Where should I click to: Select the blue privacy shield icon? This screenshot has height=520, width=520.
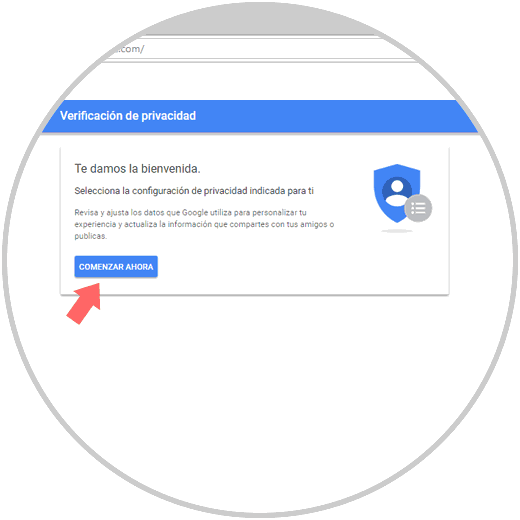point(397,193)
